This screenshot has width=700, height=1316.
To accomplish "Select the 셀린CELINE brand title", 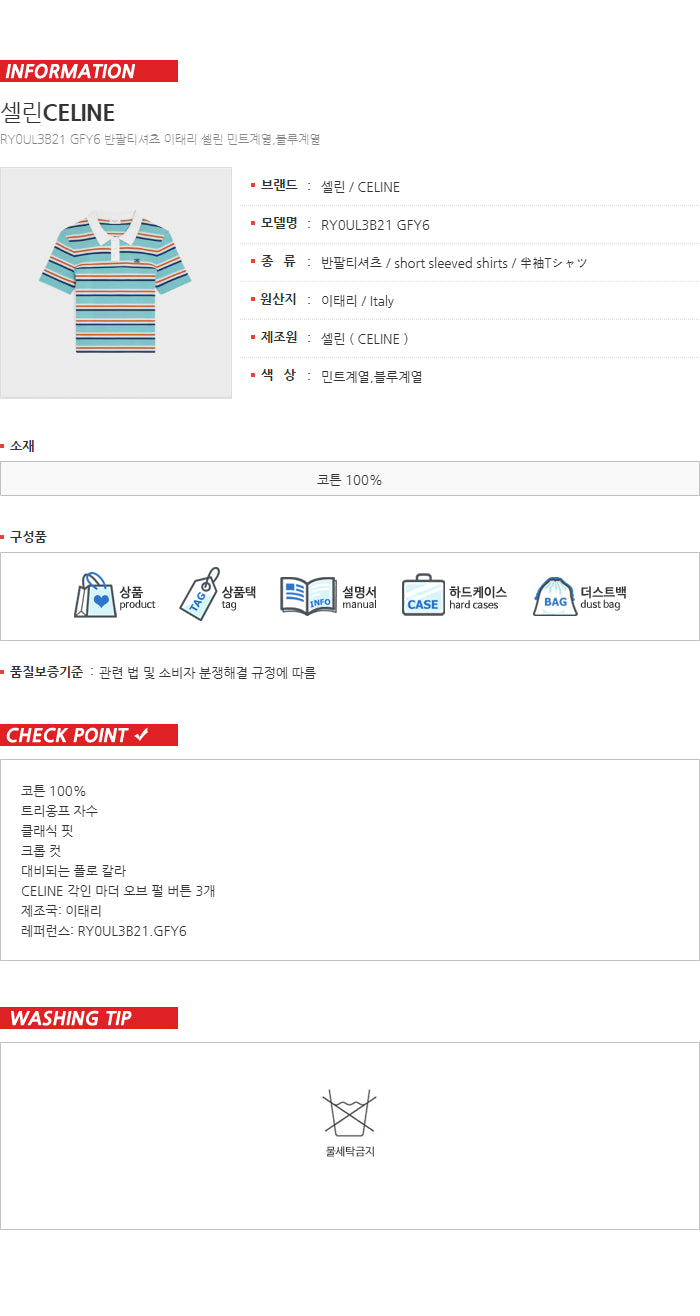I will click(58, 112).
